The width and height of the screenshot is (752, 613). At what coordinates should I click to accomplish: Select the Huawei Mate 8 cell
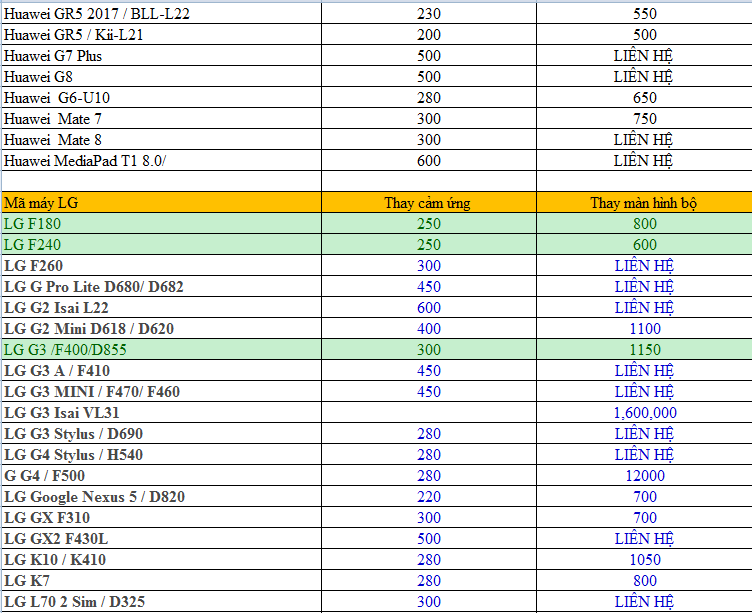[x=162, y=140]
